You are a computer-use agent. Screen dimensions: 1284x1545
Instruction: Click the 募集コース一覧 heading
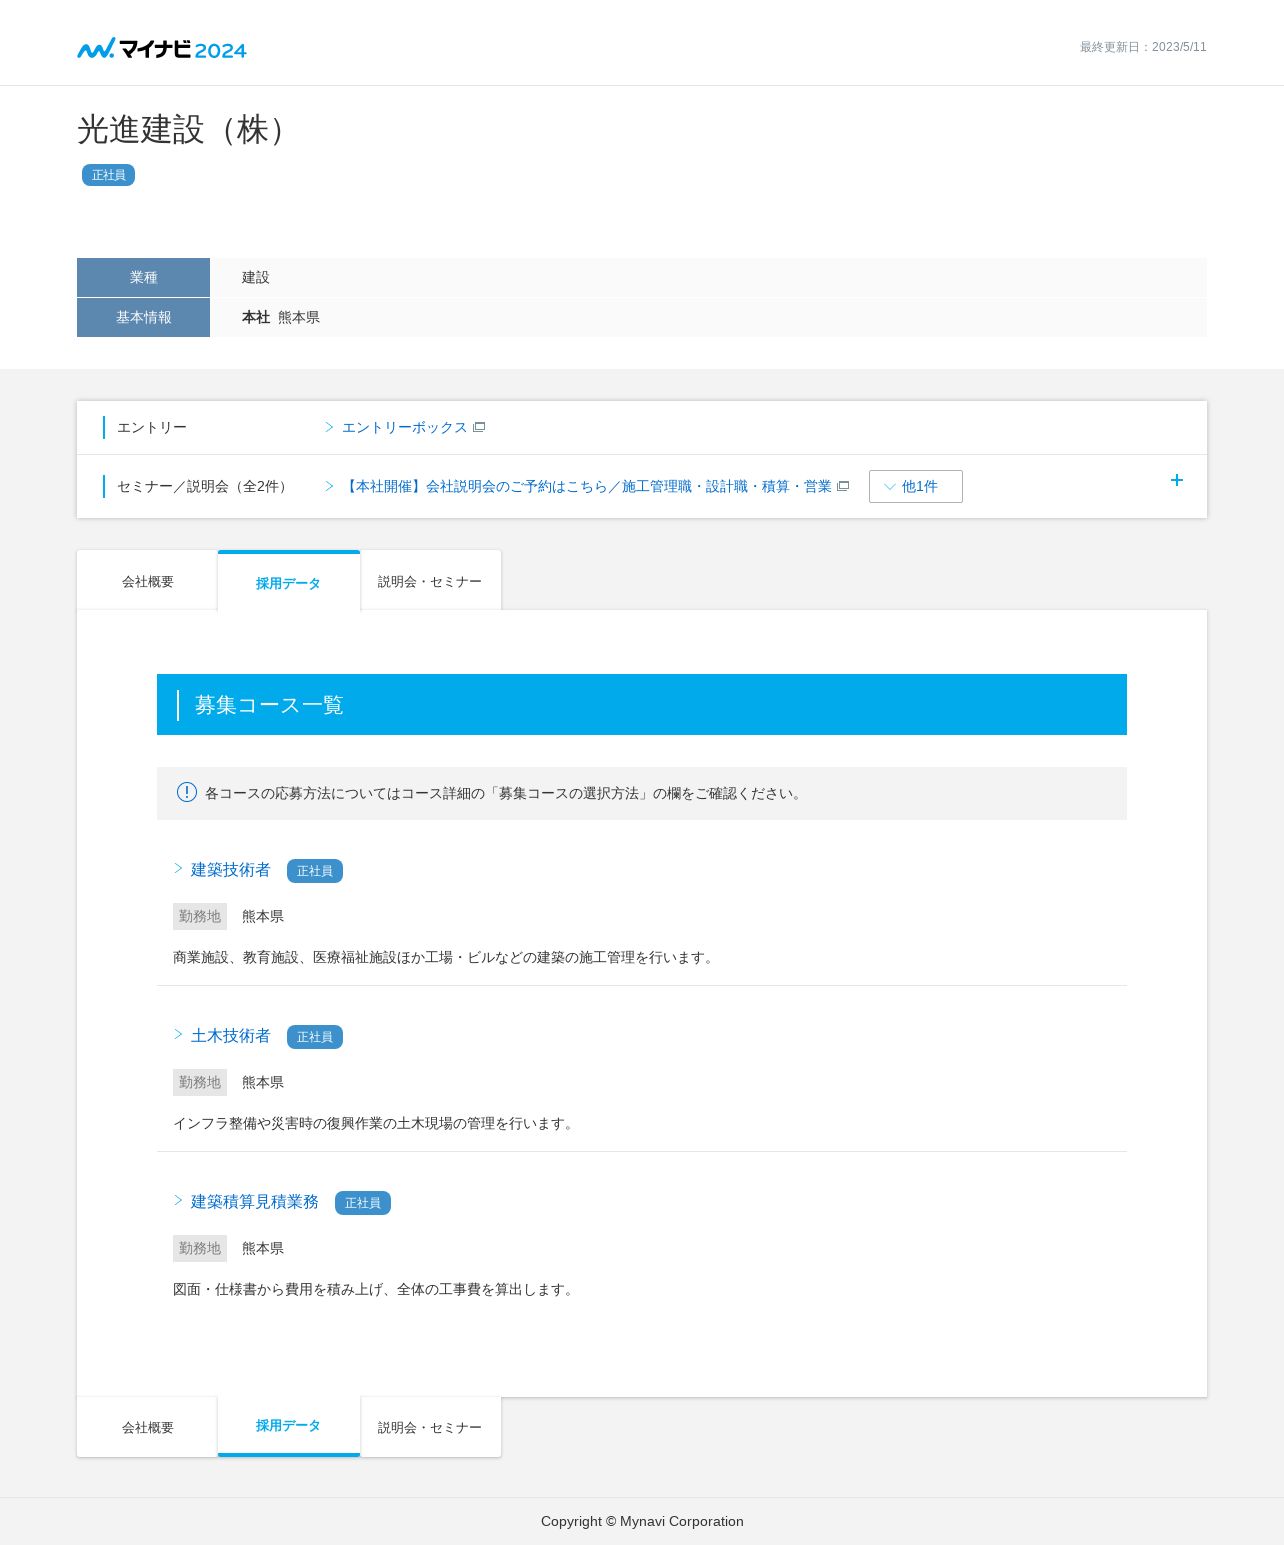[x=269, y=705]
